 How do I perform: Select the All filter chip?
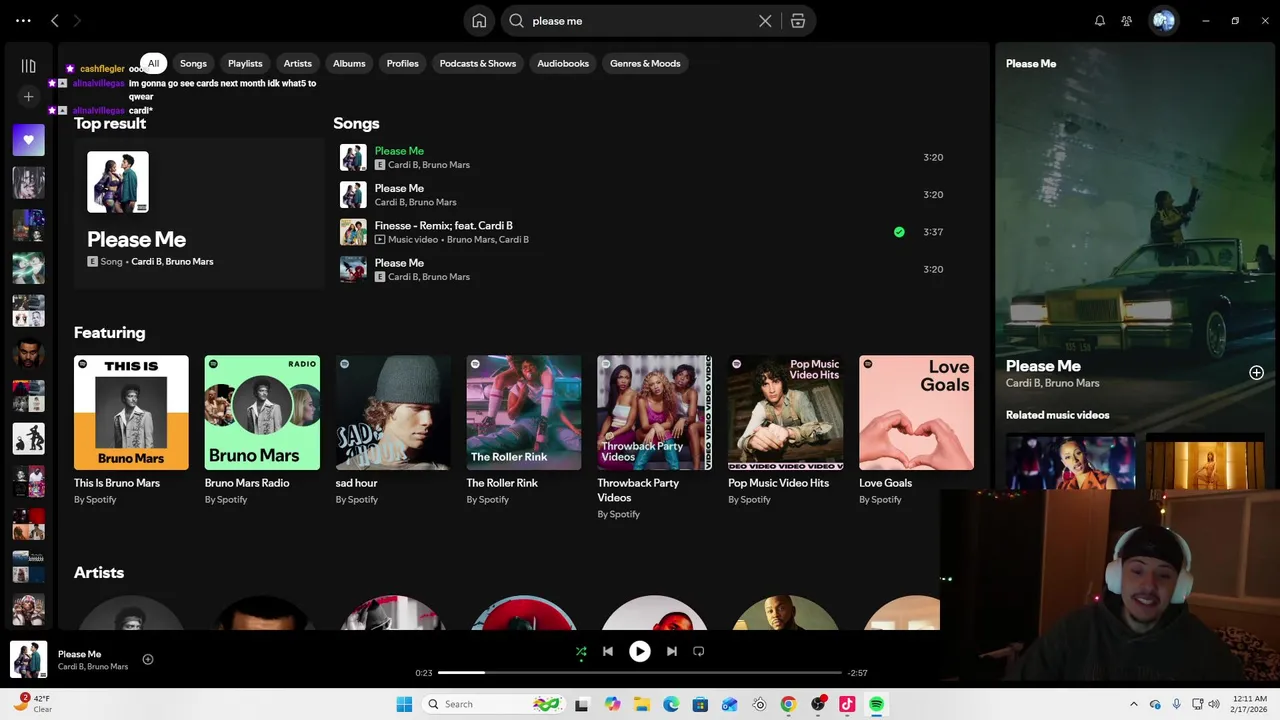tap(153, 63)
